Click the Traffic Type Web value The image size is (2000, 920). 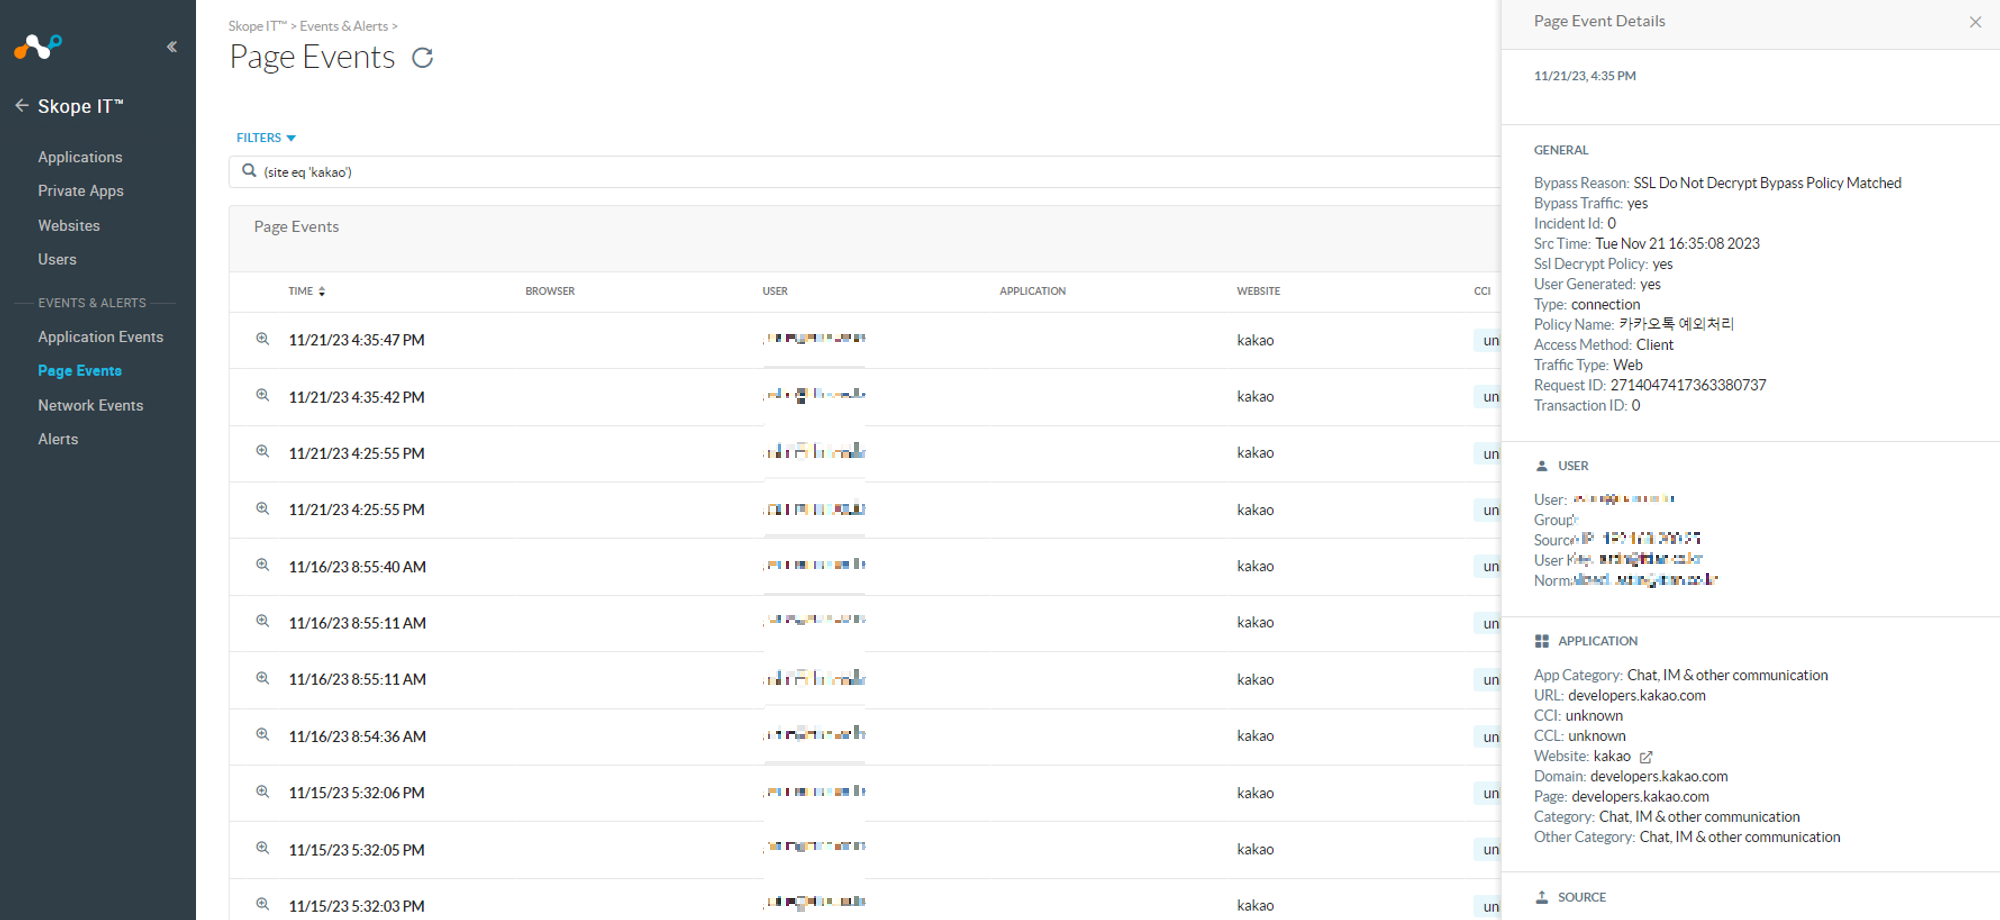(x=1627, y=365)
